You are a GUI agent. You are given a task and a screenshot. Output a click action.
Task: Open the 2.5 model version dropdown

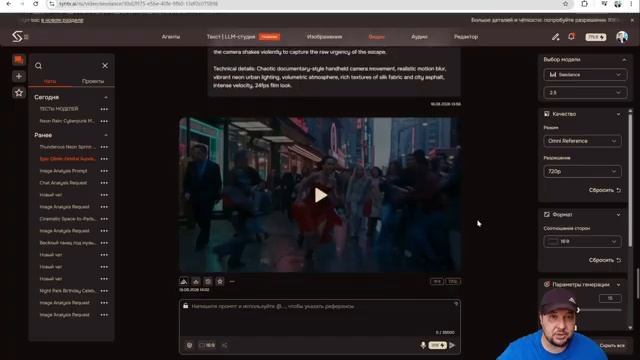click(x=584, y=93)
